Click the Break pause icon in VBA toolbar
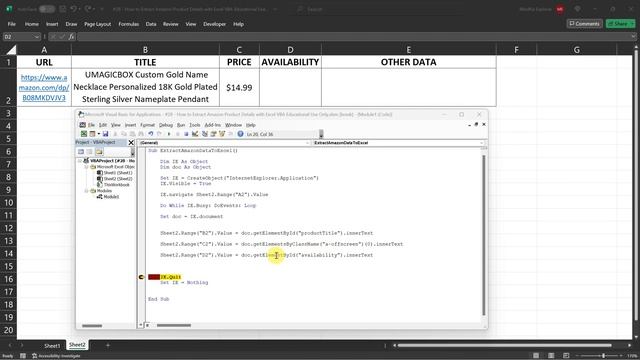Screen dimensions: 640x360 pos(178,134)
